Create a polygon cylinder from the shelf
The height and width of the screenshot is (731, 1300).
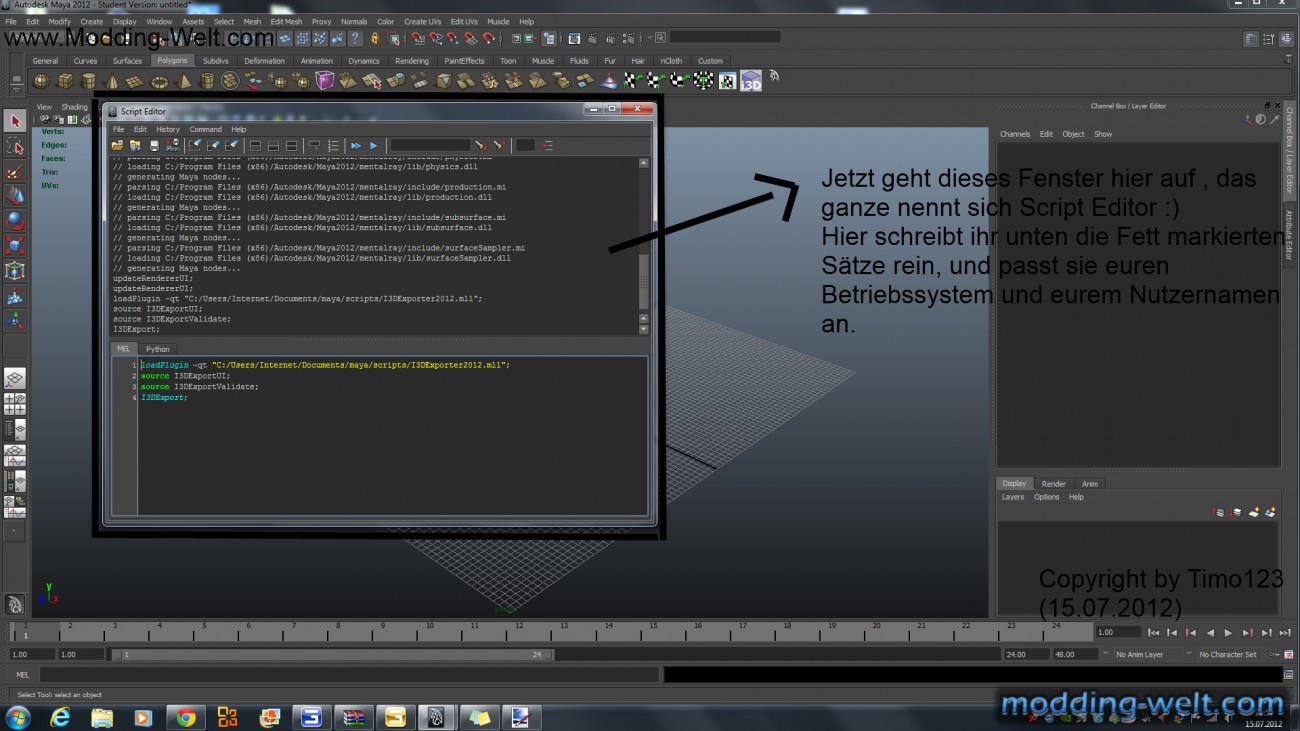click(x=89, y=81)
